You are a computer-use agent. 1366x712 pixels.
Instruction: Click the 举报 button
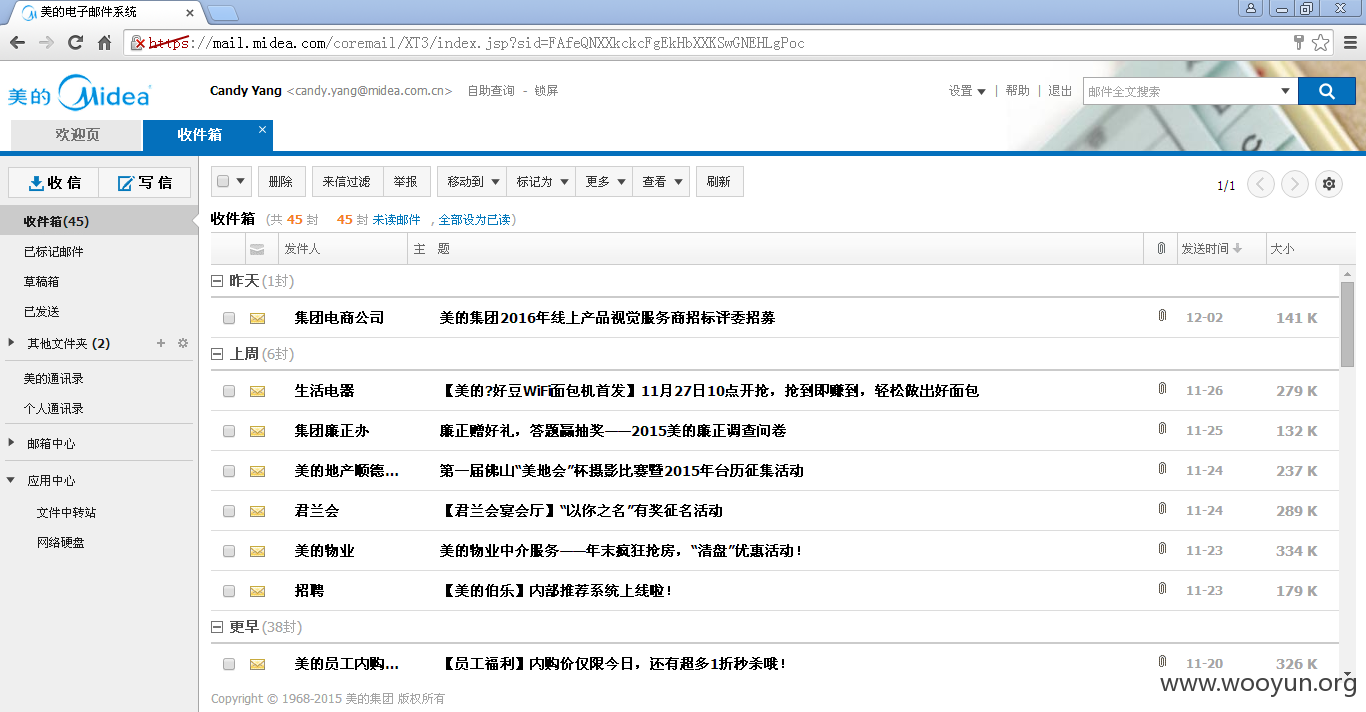coord(405,181)
